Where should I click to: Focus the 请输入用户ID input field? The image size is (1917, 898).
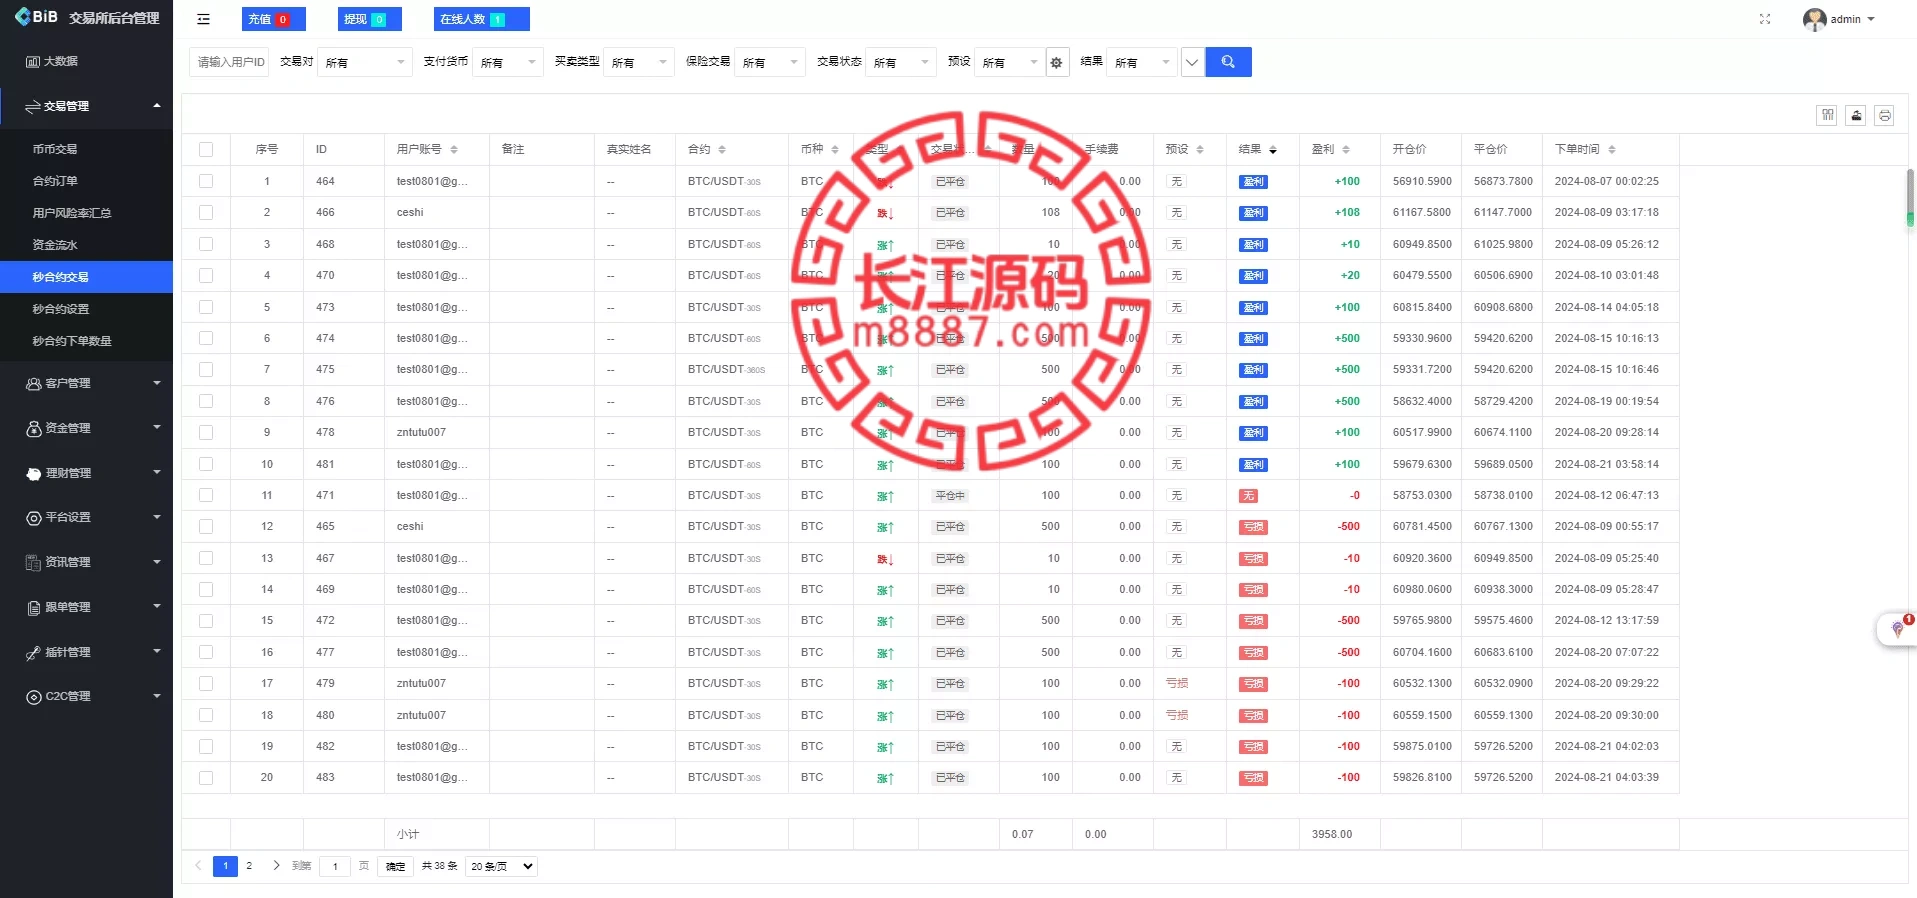pos(229,62)
